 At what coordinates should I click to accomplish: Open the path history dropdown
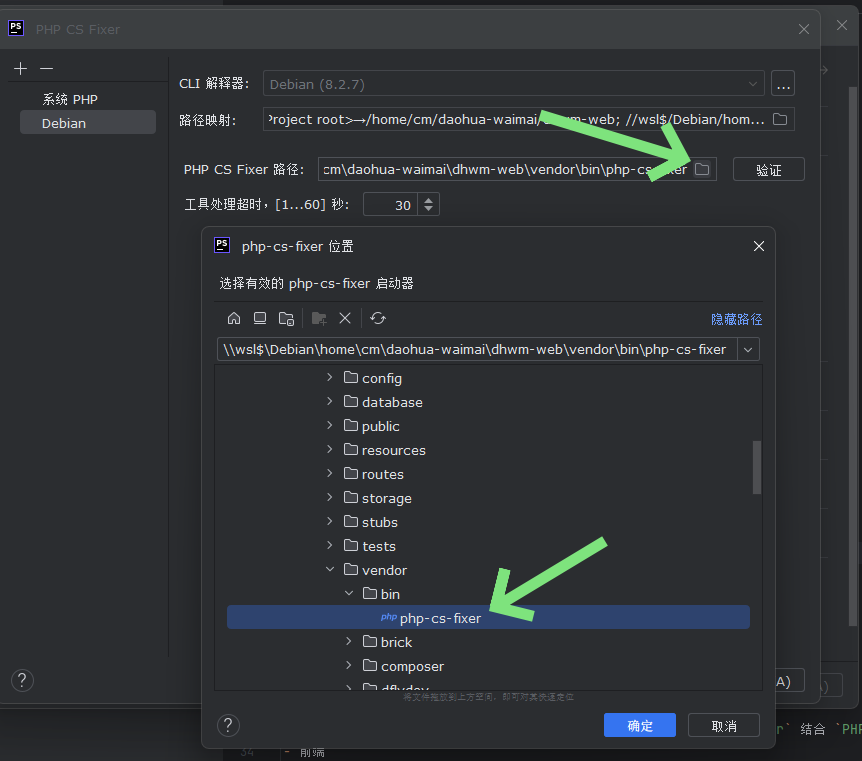748,349
